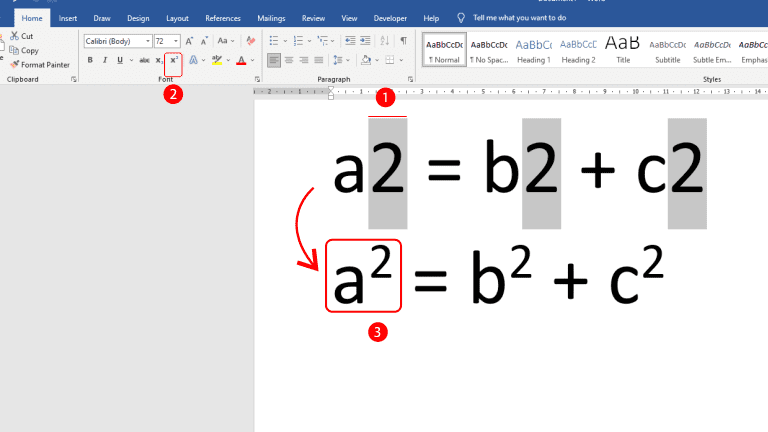Viewport: 768px width, 432px height.
Task: Toggle Underline formatting
Action: point(120,60)
